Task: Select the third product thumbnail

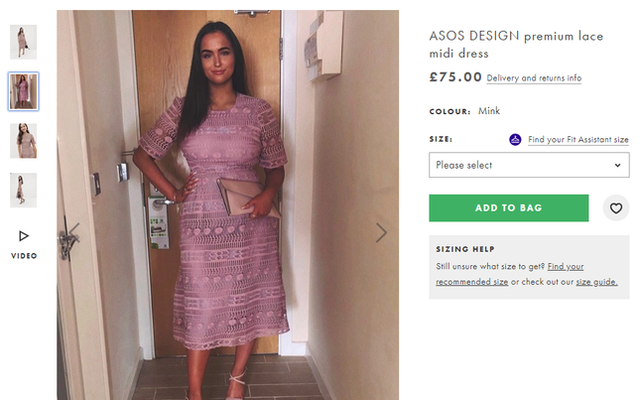Action: coord(23,141)
